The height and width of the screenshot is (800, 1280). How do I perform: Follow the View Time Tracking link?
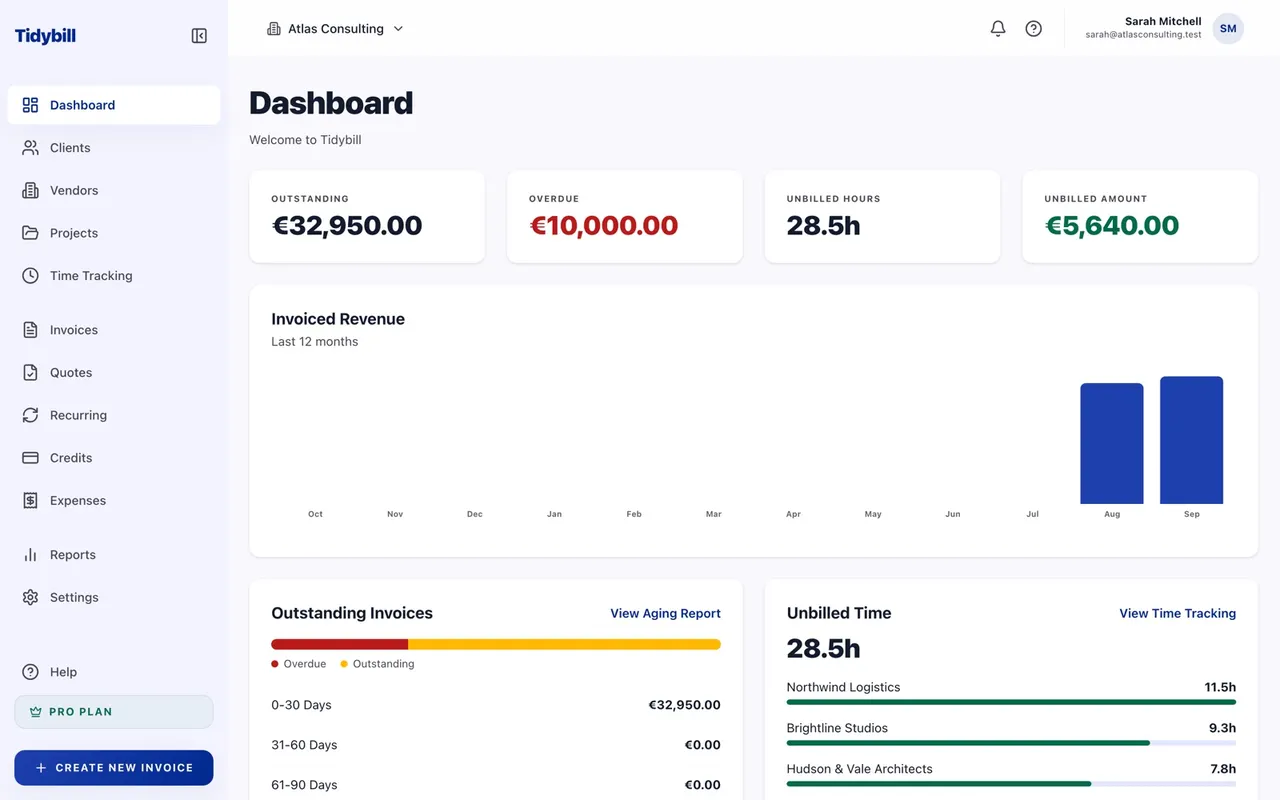(1177, 613)
